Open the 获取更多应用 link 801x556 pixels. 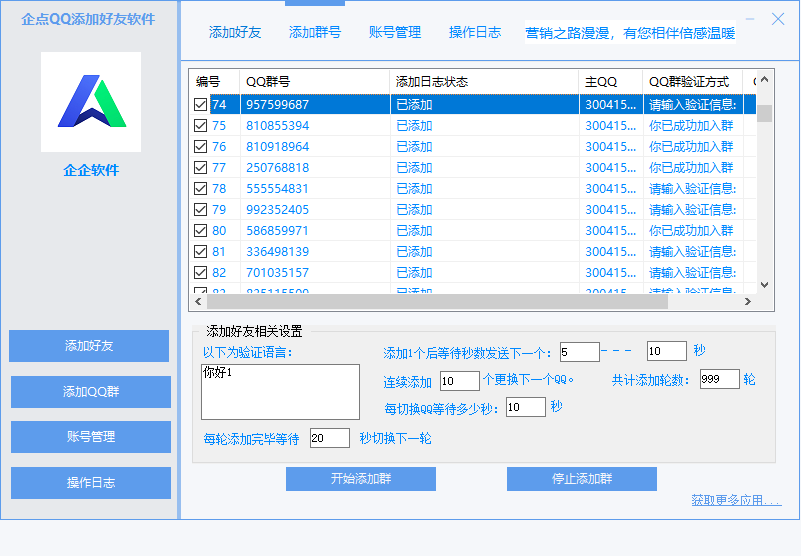736,500
